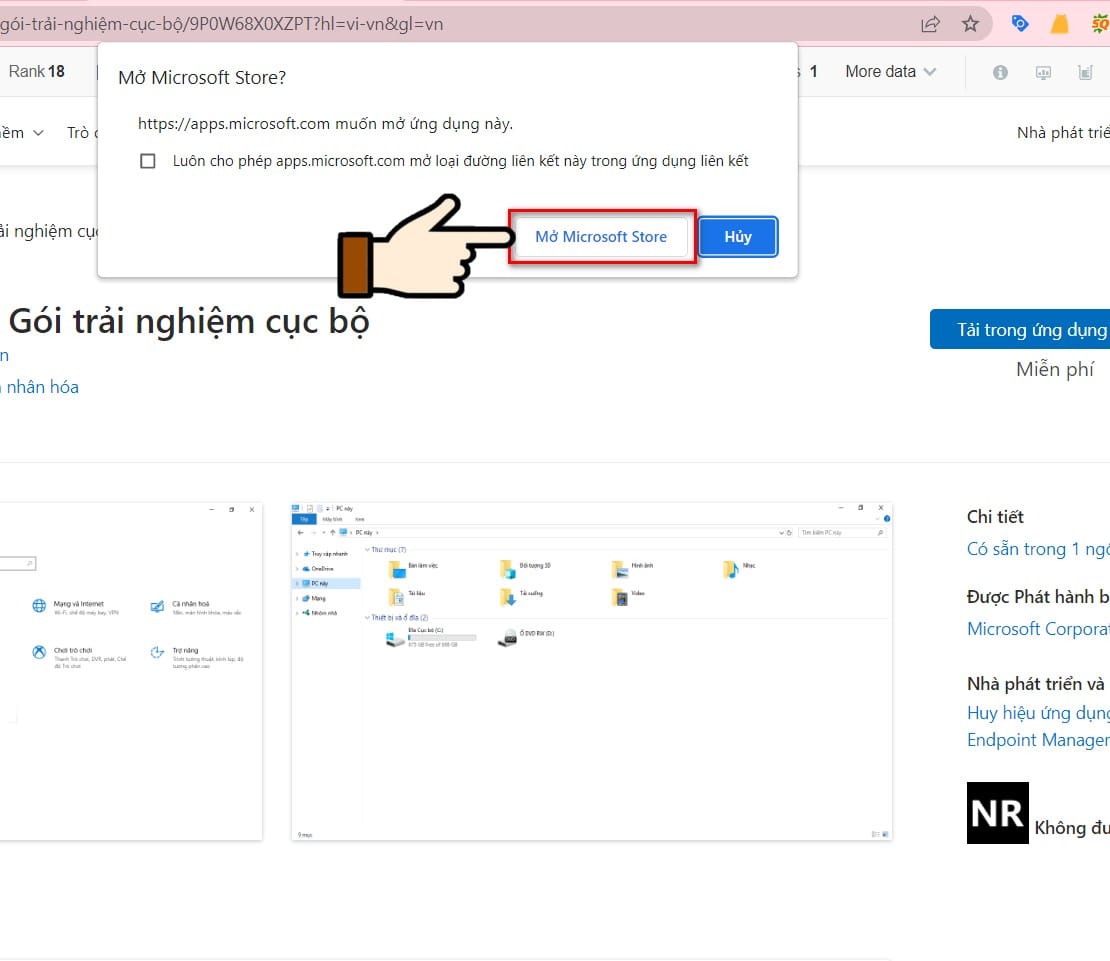This screenshot has width=1110, height=961.
Task: Open the nhân hóa category link
Action: click(x=39, y=387)
